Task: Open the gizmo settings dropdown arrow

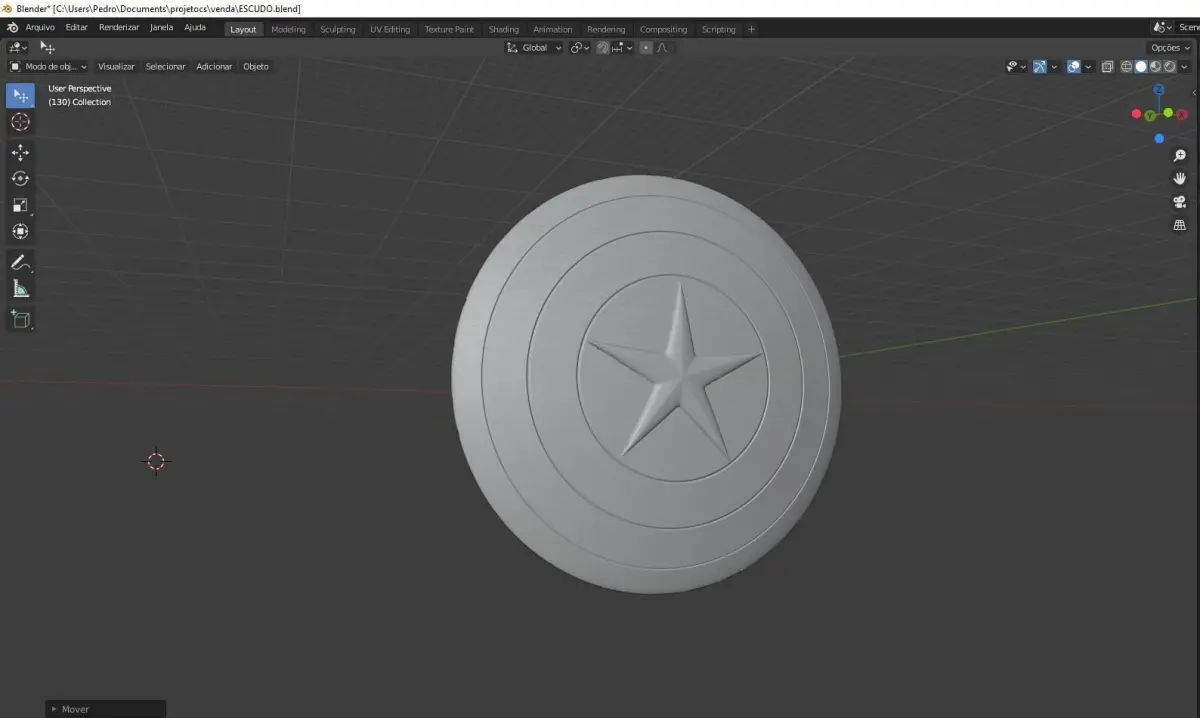Action: coord(1054,66)
